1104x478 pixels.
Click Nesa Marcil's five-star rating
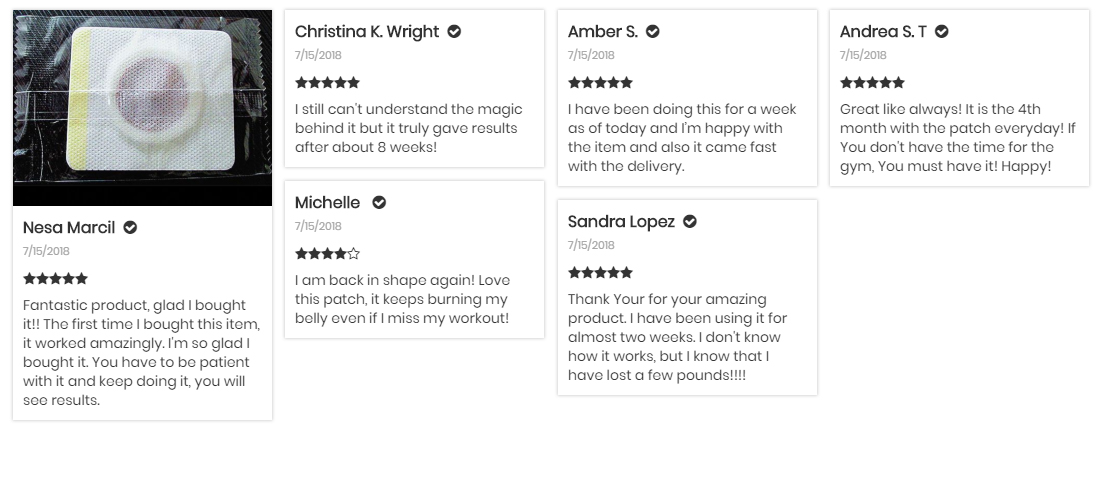55,279
